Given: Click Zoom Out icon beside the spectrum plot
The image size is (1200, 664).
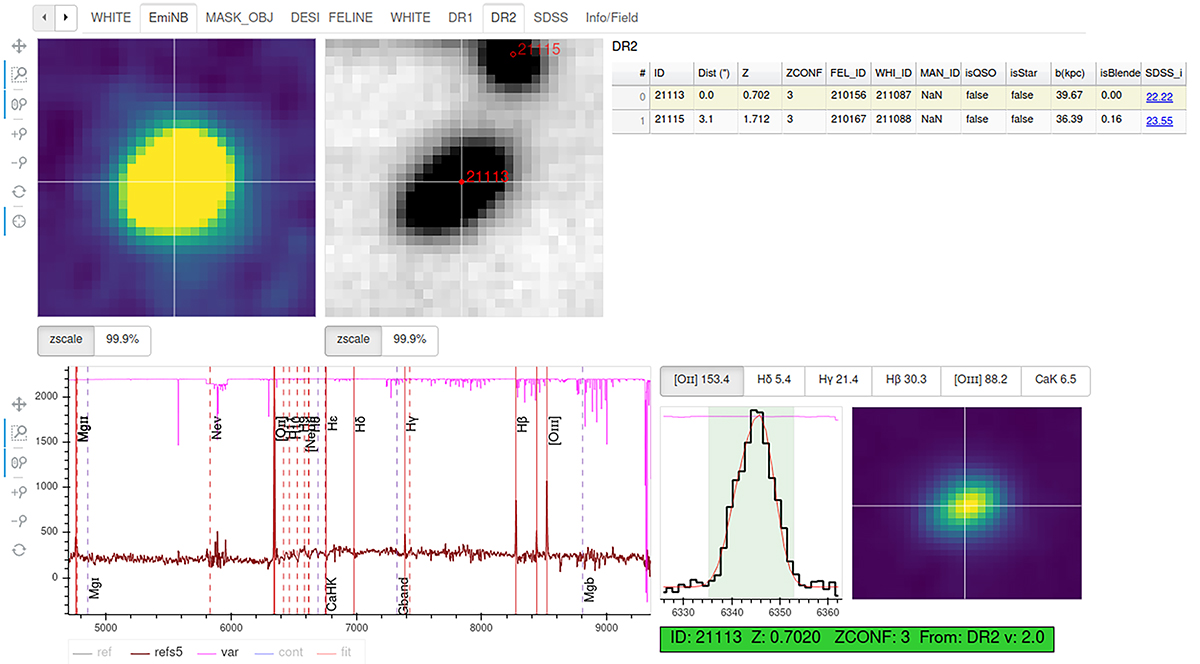Looking at the screenshot, I should pos(18,520).
